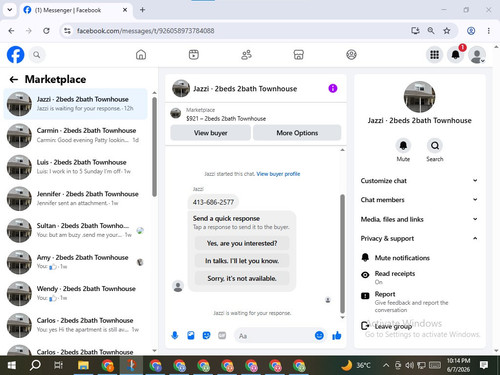
Task: Click the conversation list scrollbar
Action: [x=154, y=147]
